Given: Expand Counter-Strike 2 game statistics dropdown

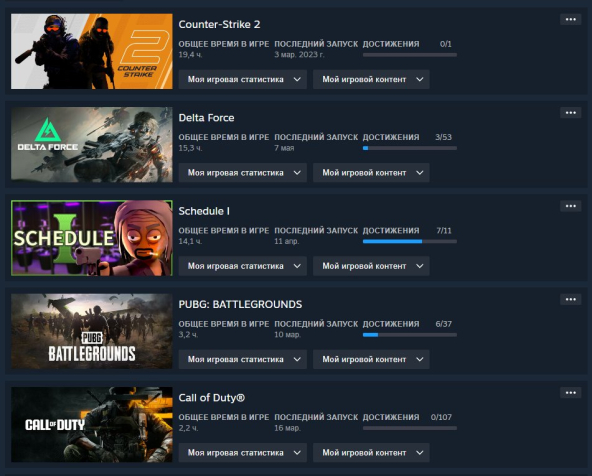Looking at the screenshot, I should coord(242,79).
